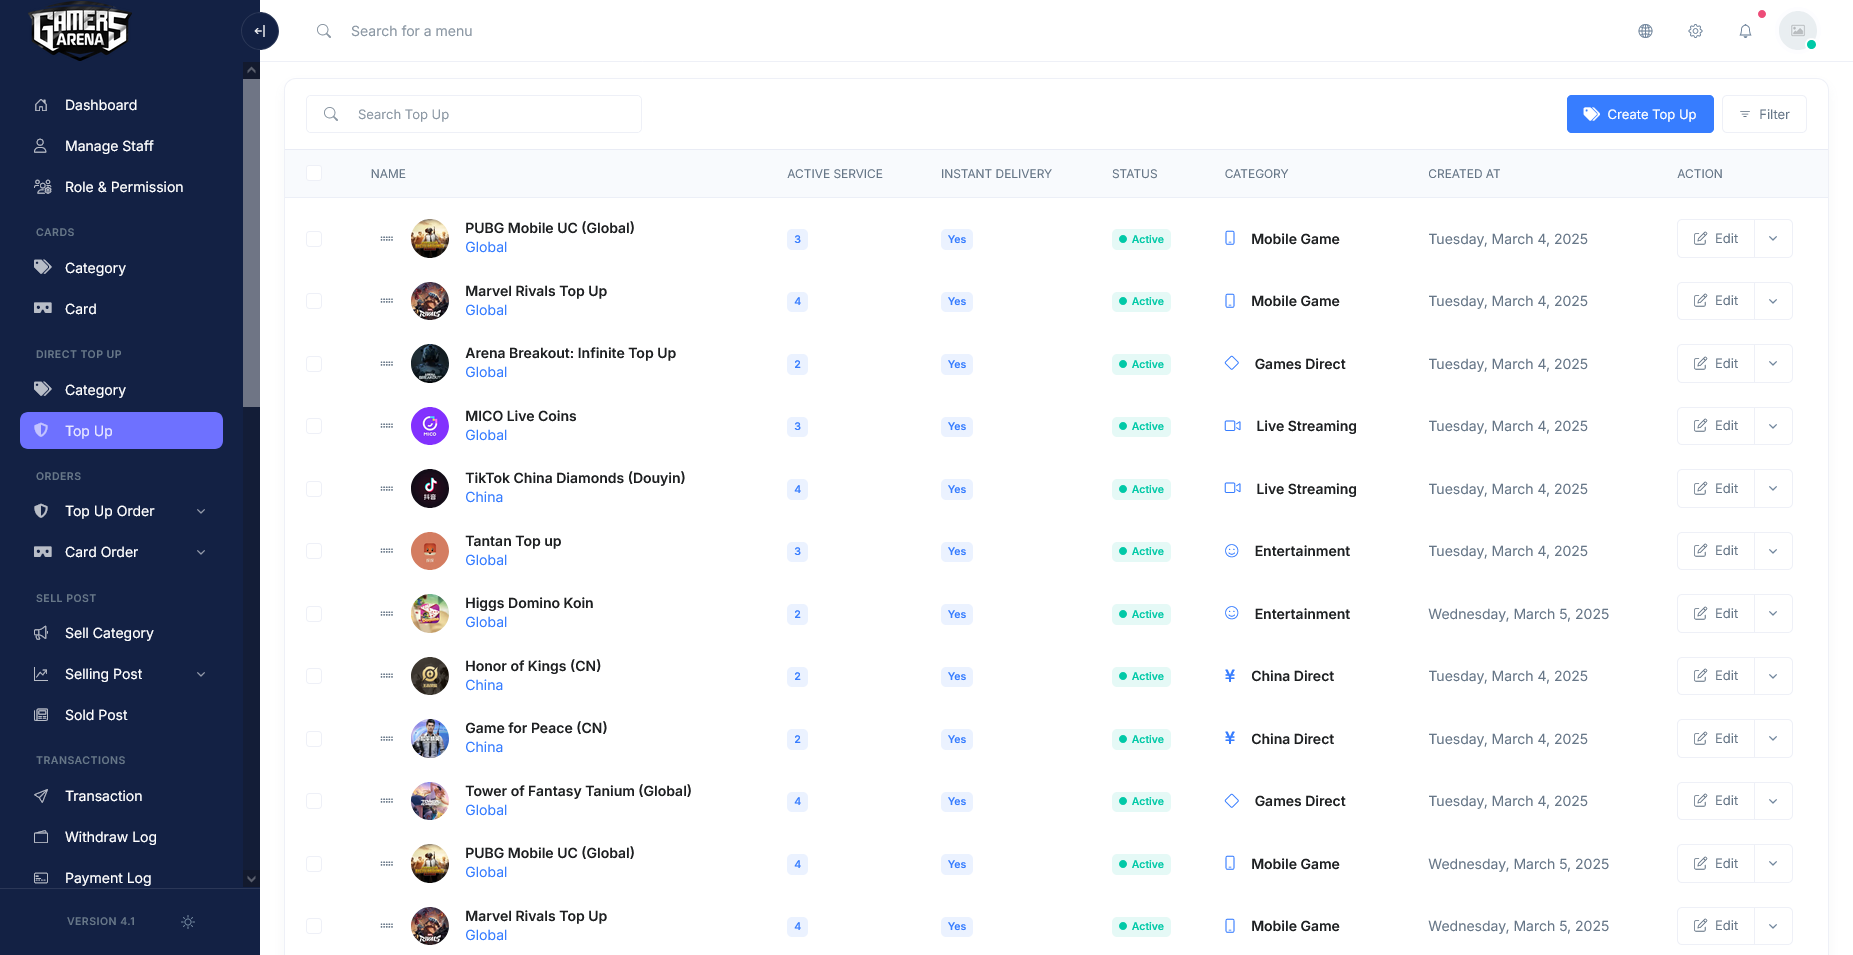
Task: Click the Create Top Up button
Action: point(1640,114)
